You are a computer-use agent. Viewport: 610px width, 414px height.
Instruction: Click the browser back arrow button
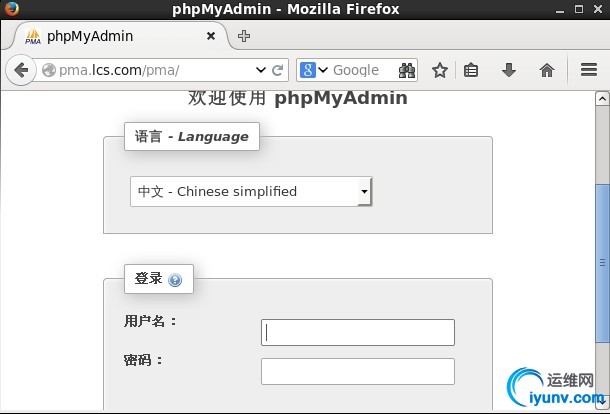coord(21,70)
